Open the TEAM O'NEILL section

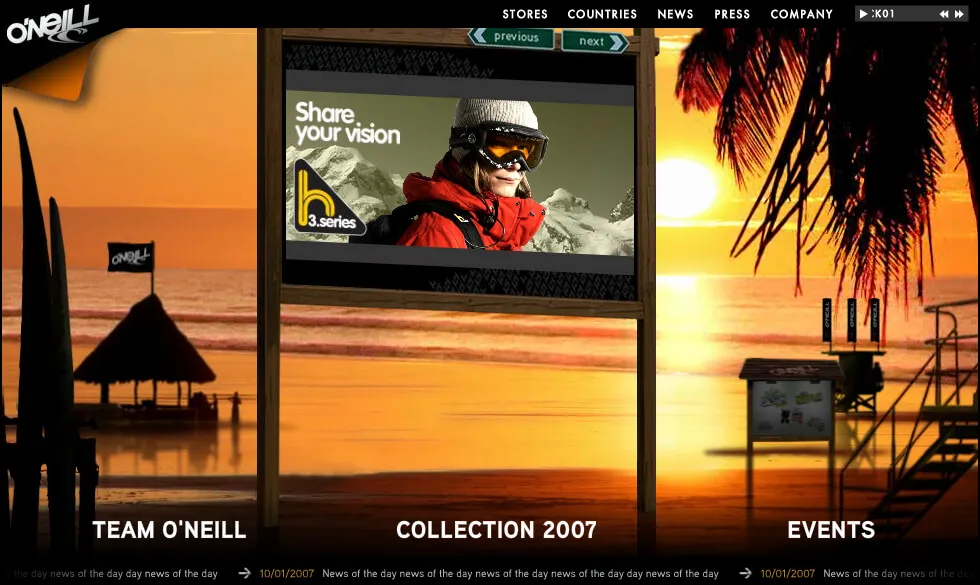click(x=169, y=530)
